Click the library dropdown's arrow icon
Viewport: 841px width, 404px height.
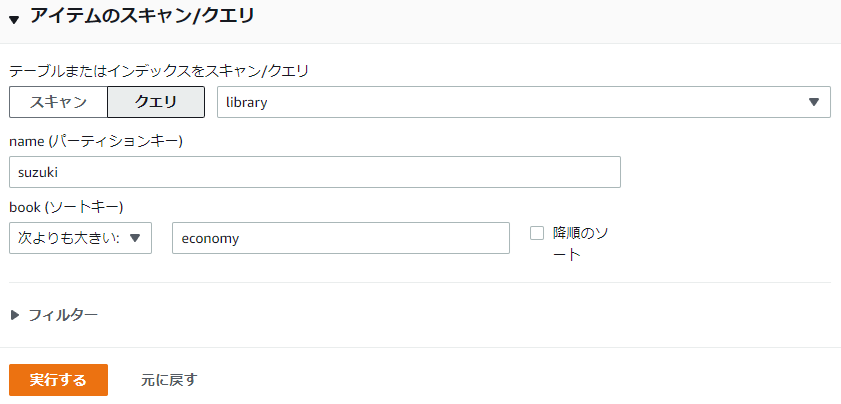tap(814, 102)
